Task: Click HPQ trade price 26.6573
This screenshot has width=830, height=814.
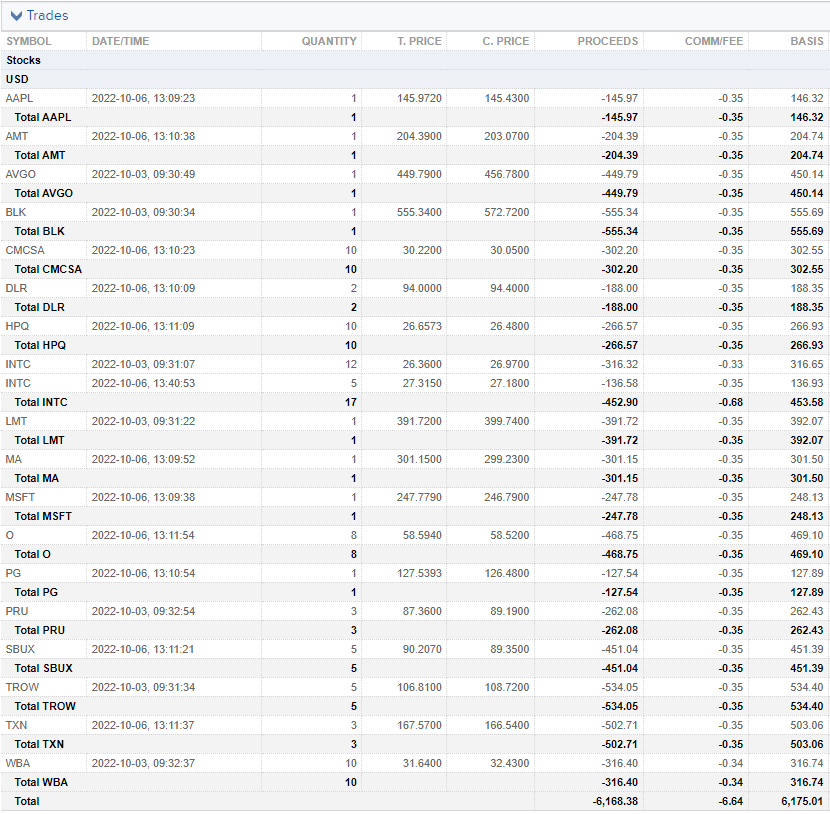Action: (422, 327)
